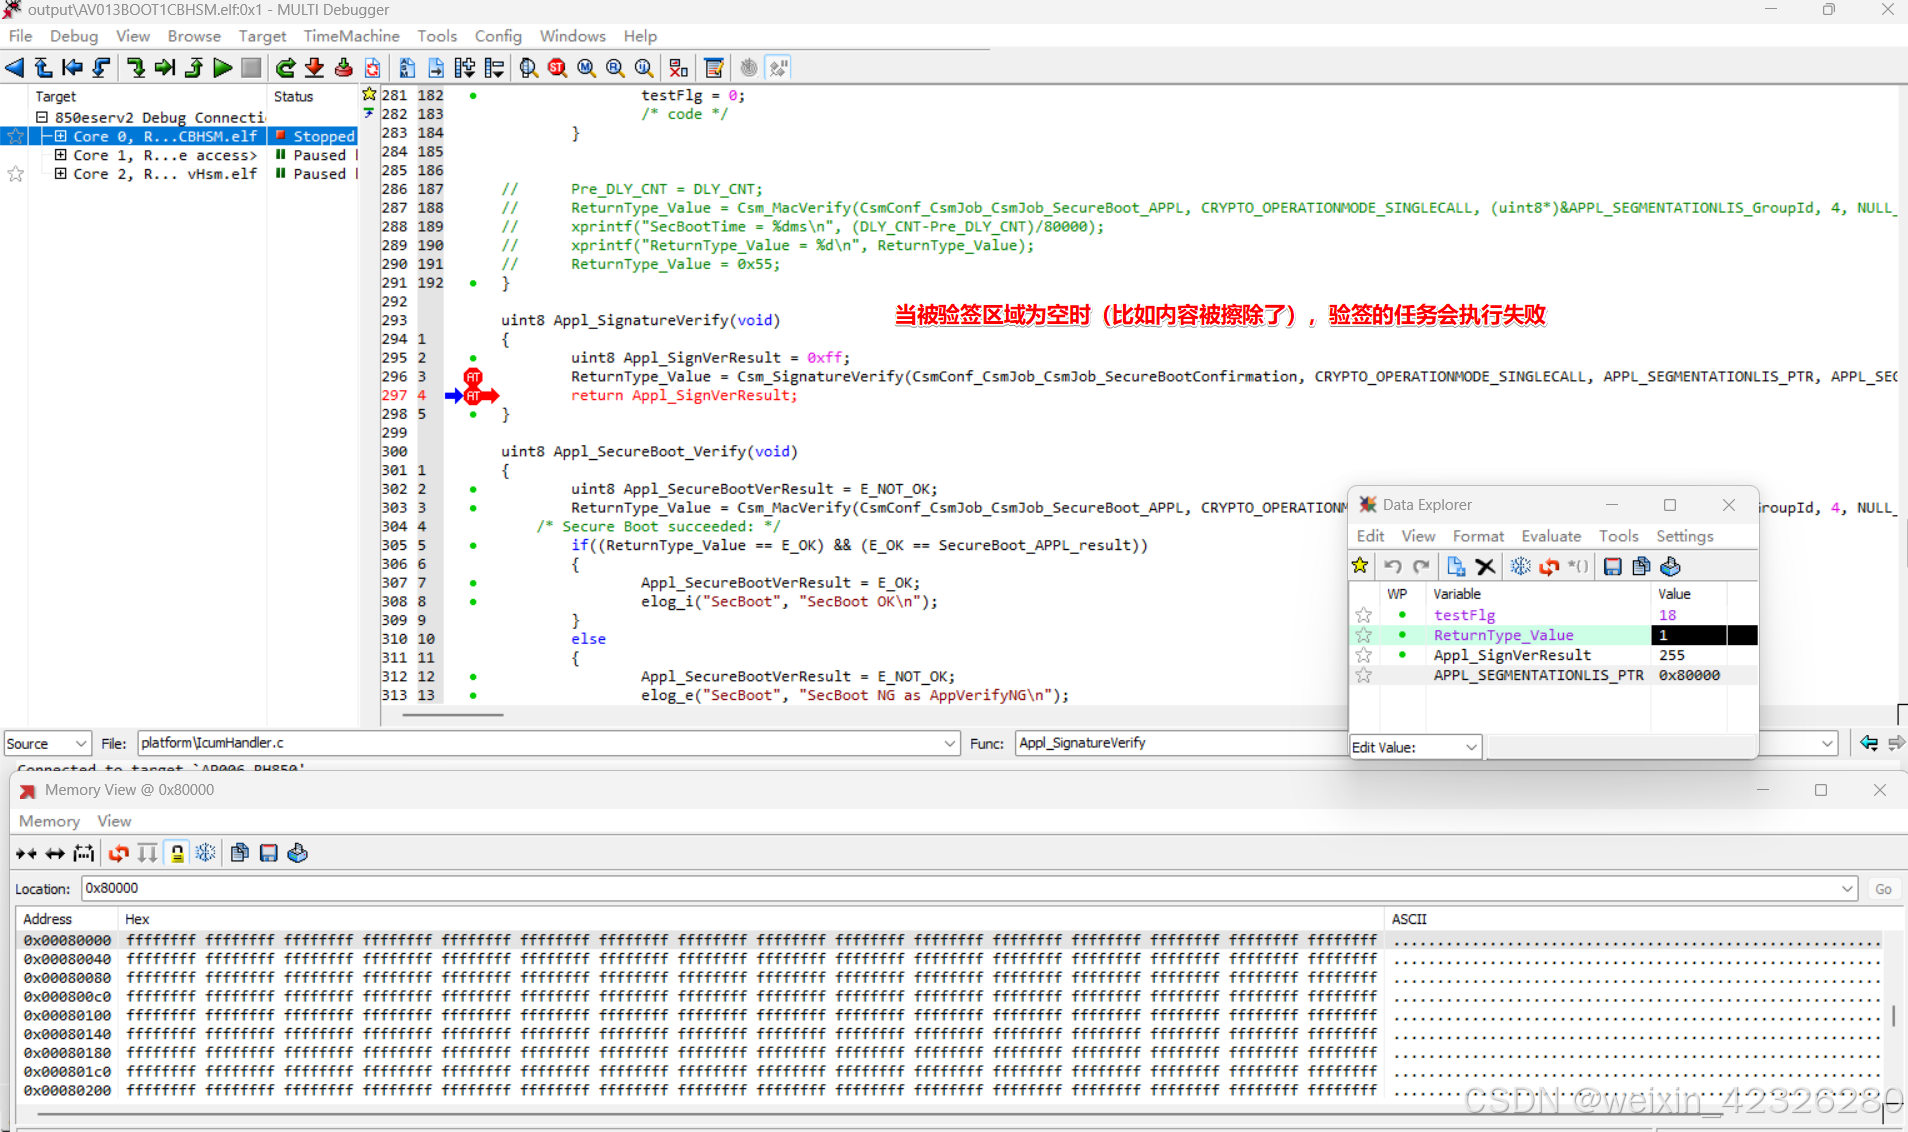The height and width of the screenshot is (1132, 1908).
Task: Click the green Go/run arrow in toolbar
Action: tap(223, 68)
